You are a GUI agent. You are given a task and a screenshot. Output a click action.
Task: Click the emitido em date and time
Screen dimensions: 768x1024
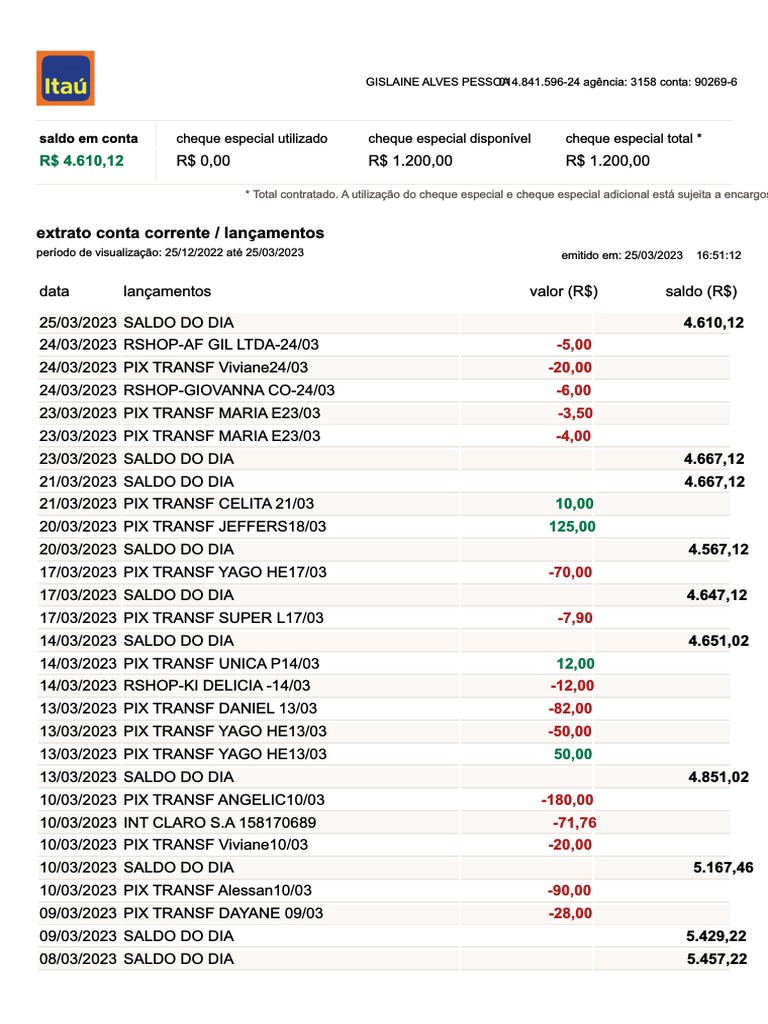point(651,255)
